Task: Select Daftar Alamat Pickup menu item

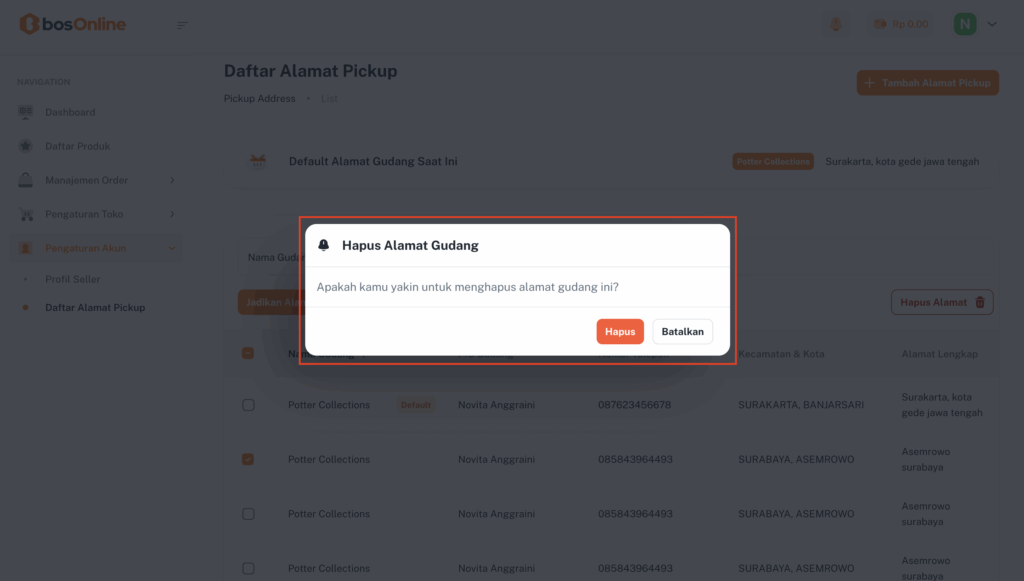Action: [95, 308]
